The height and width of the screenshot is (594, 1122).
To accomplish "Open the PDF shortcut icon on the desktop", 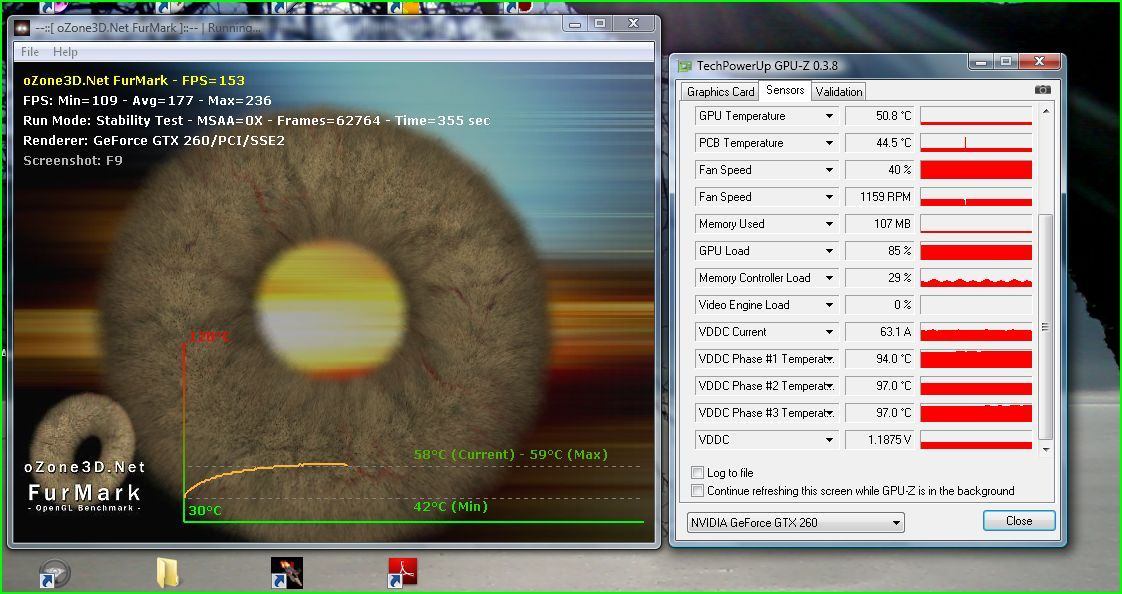I will (x=402, y=573).
